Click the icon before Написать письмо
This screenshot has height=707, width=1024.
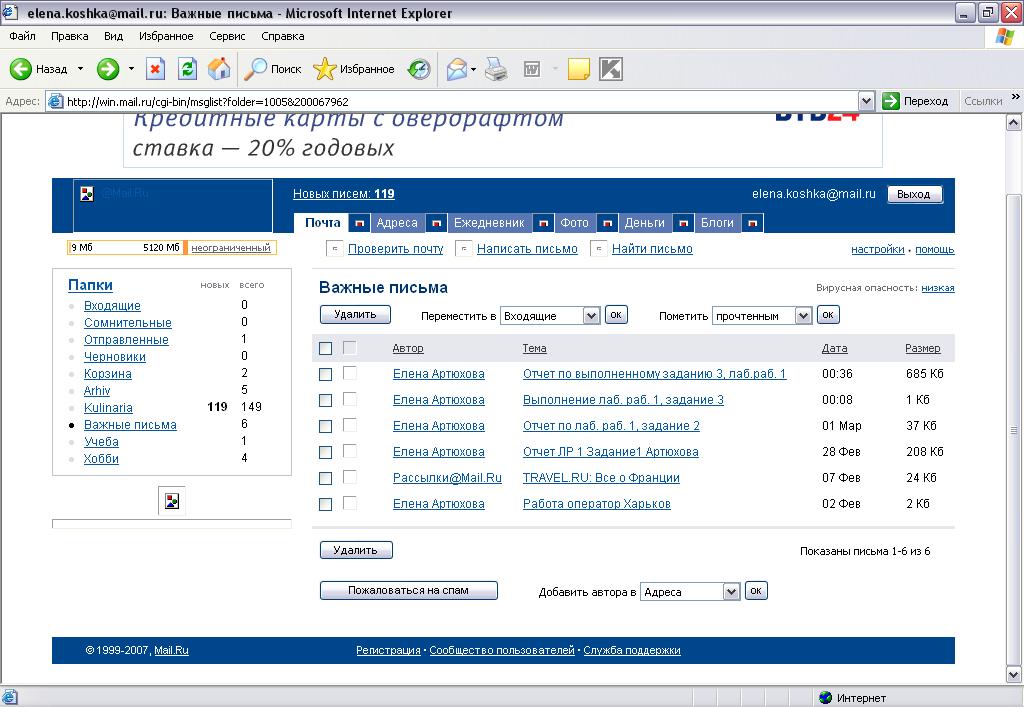click(x=464, y=249)
